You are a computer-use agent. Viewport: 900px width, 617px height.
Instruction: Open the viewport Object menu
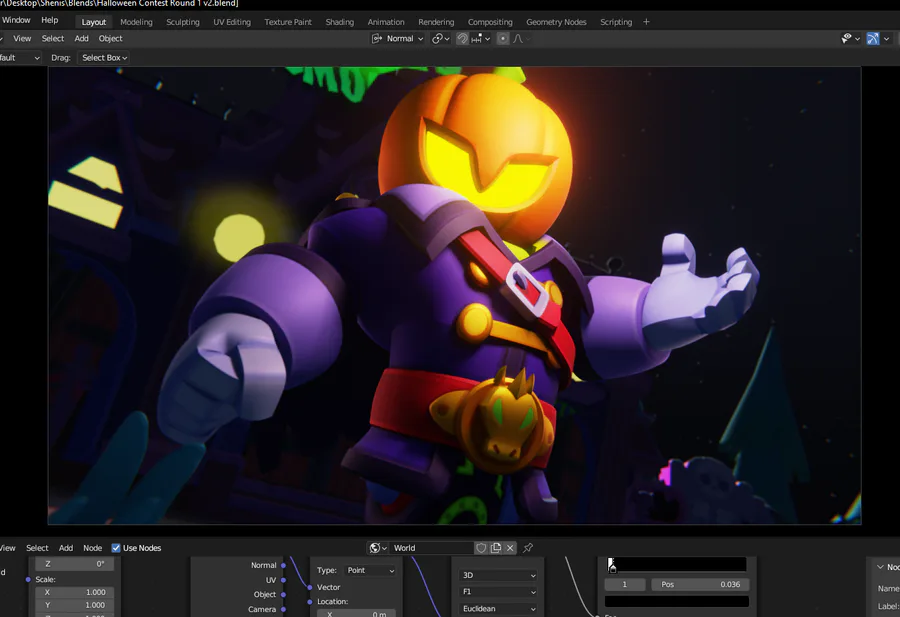(110, 38)
